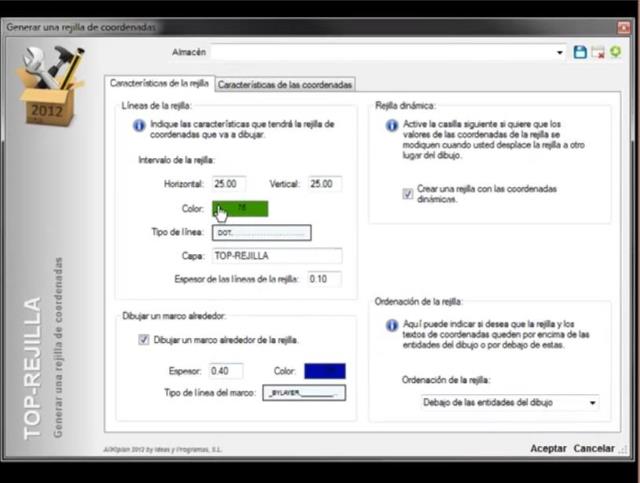Pick the green grid line color swatch

click(x=240, y=209)
